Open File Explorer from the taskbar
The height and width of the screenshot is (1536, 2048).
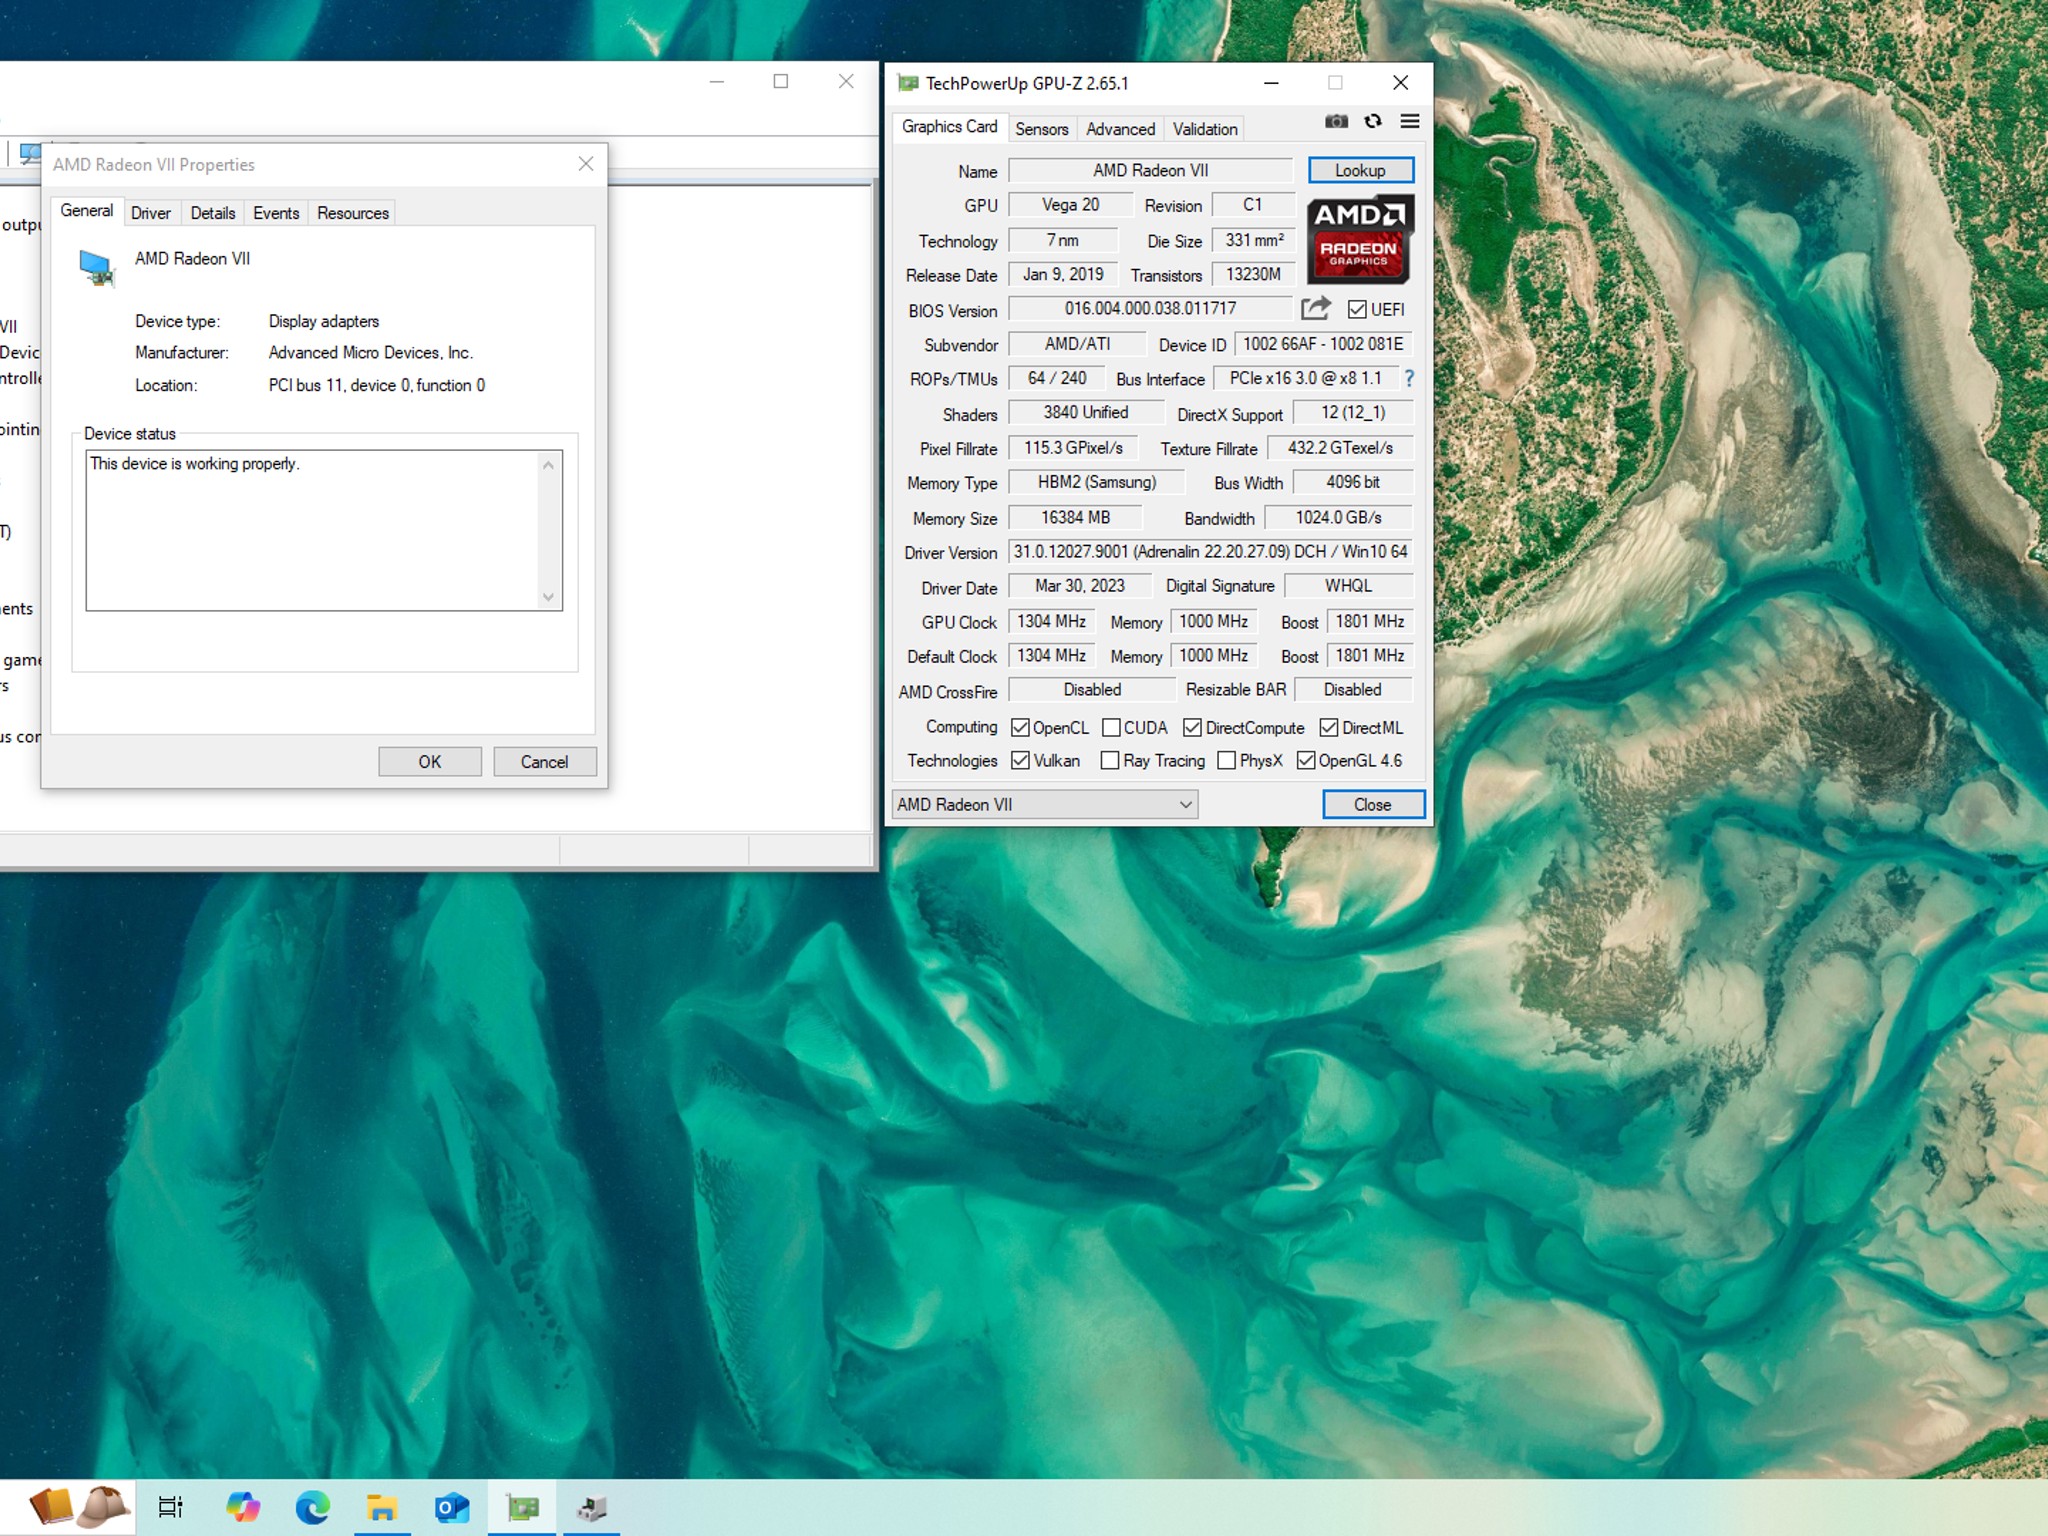click(x=381, y=1507)
